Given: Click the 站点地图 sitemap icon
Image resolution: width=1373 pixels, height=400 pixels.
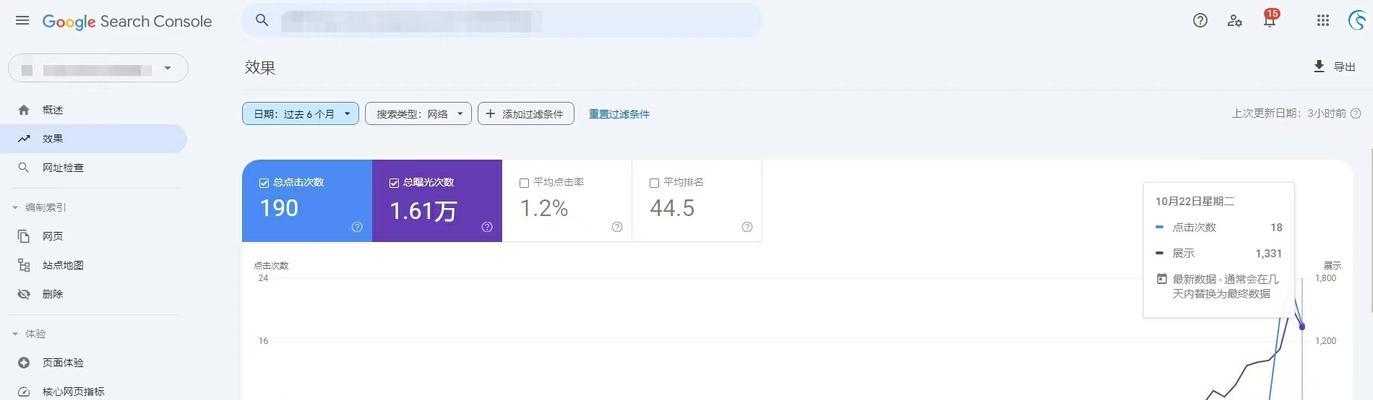Looking at the screenshot, I should (24, 266).
